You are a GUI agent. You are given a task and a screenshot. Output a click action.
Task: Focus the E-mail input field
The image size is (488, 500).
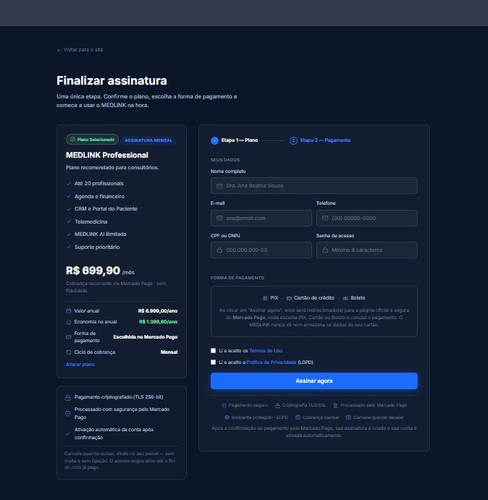pyautogui.click(x=261, y=218)
